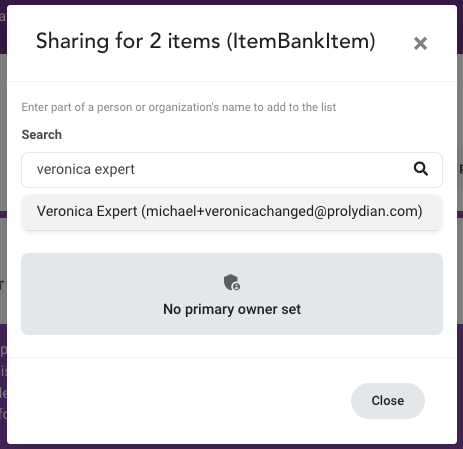Click the shield primary owner icon

click(x=232, y=282)
